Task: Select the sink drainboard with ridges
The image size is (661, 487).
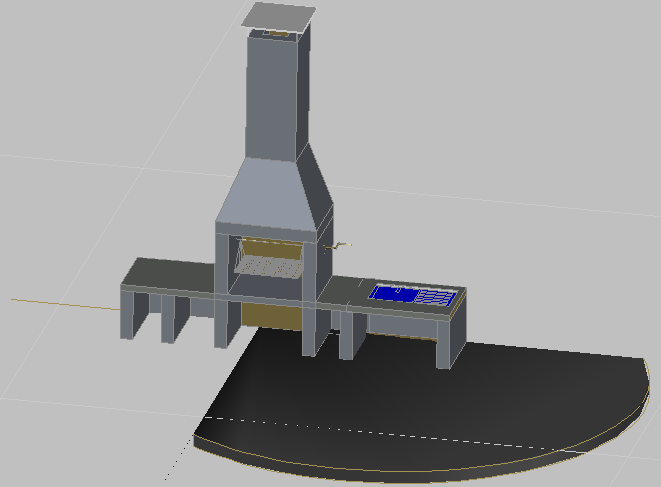Action: 437,297
